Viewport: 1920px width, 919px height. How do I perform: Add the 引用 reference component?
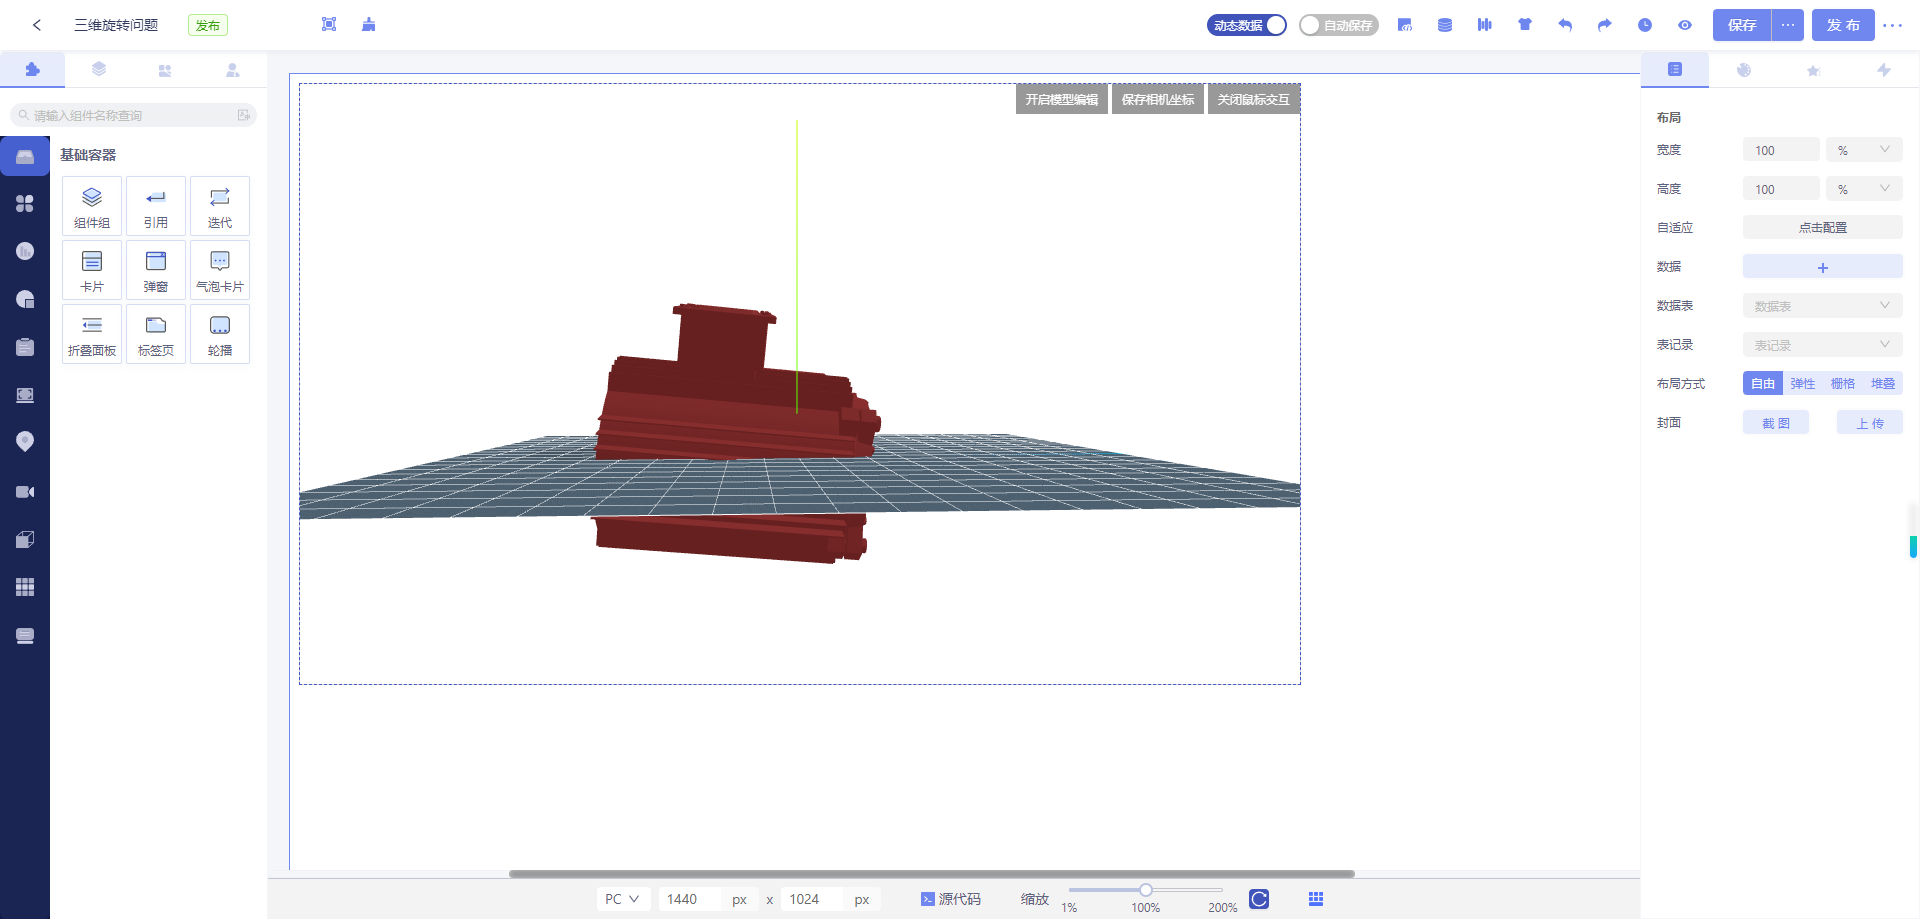click(x=156, y=206)
